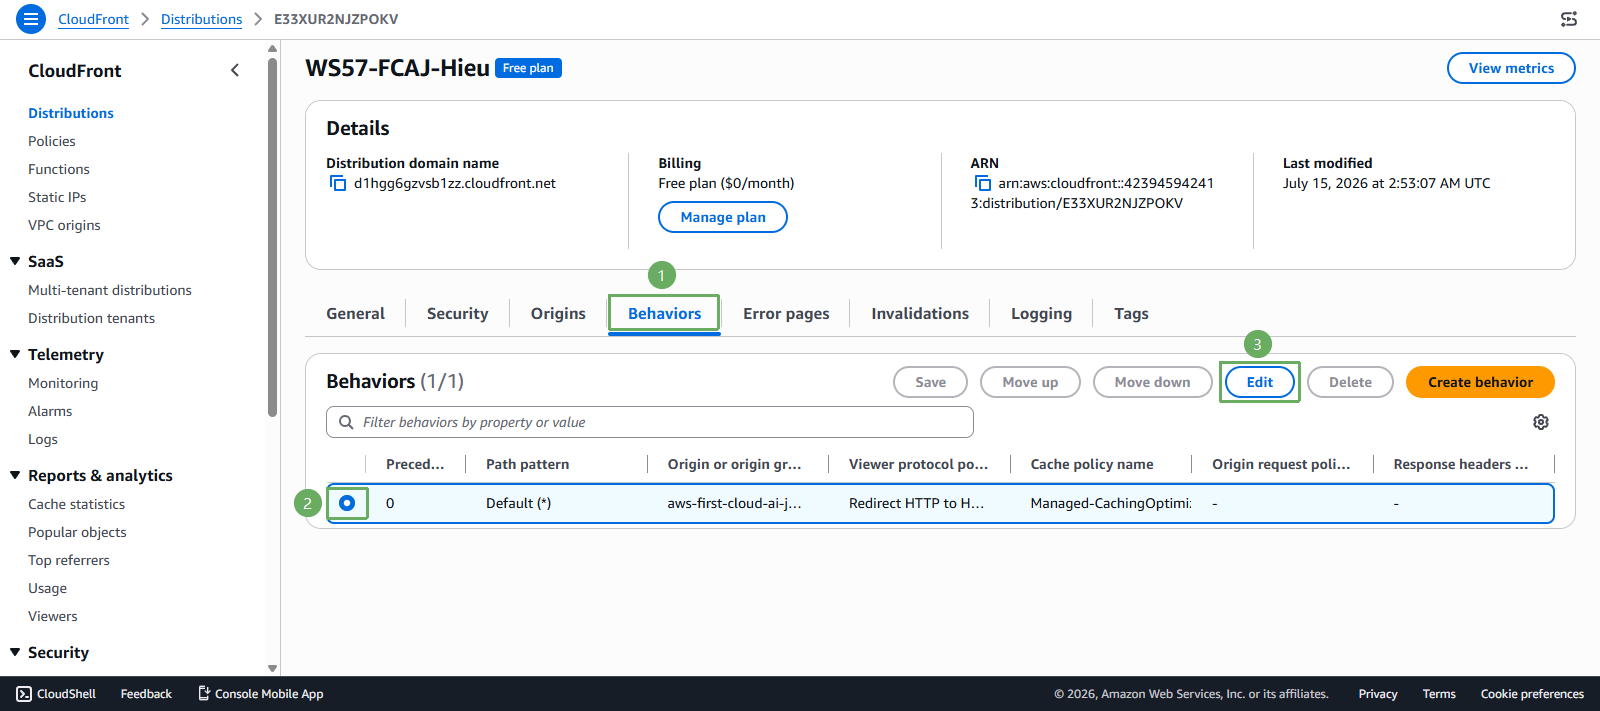Click the Move up button
Image resolution: width=1600 pixels, height=711 pixels.
tap(1030, 382)
